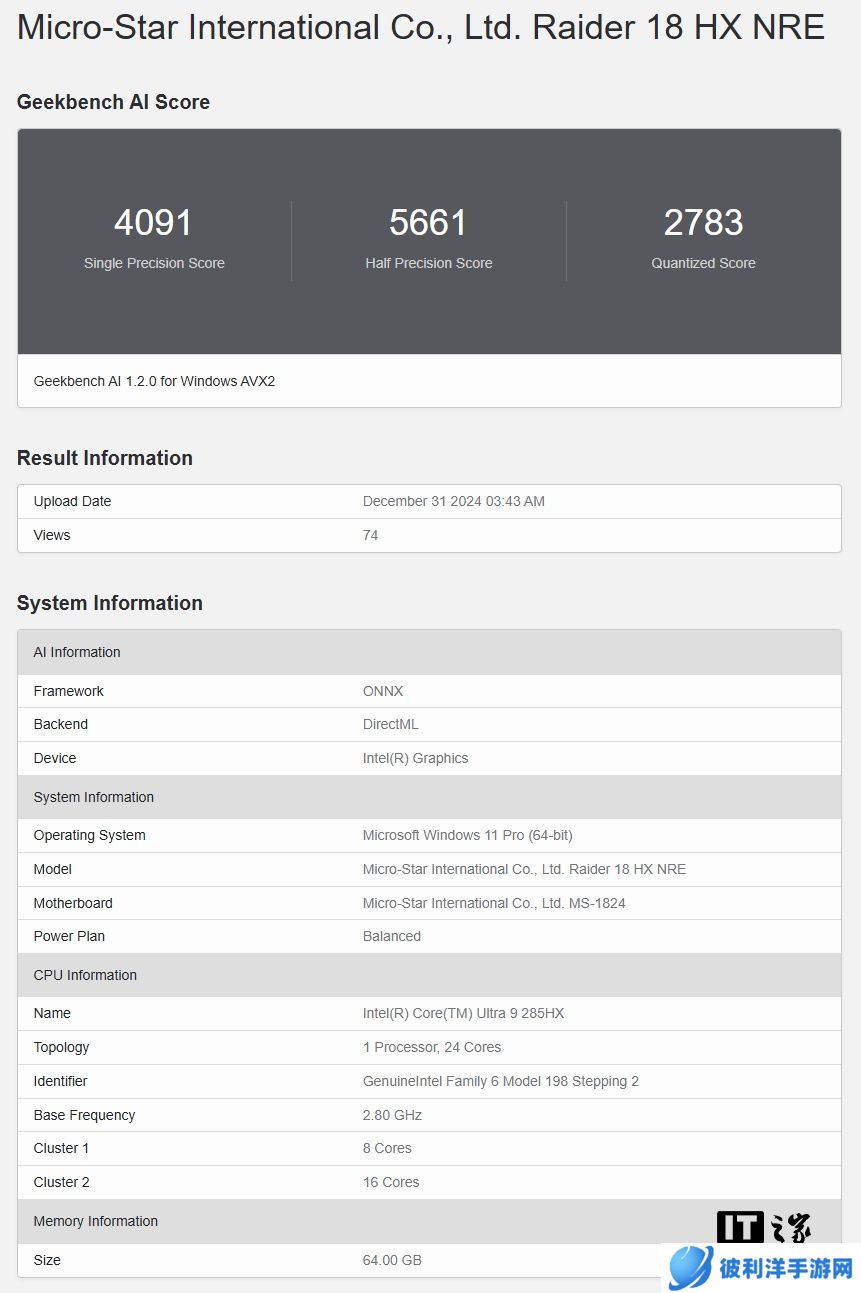Click the Memory Information section header
Viewport: 861px width, 1293px height.
click(x=96, y=1221)
